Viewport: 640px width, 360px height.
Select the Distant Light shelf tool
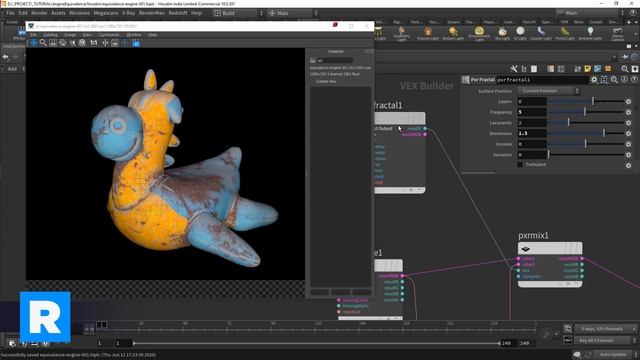pyautogui.click(x=453, y=33)
